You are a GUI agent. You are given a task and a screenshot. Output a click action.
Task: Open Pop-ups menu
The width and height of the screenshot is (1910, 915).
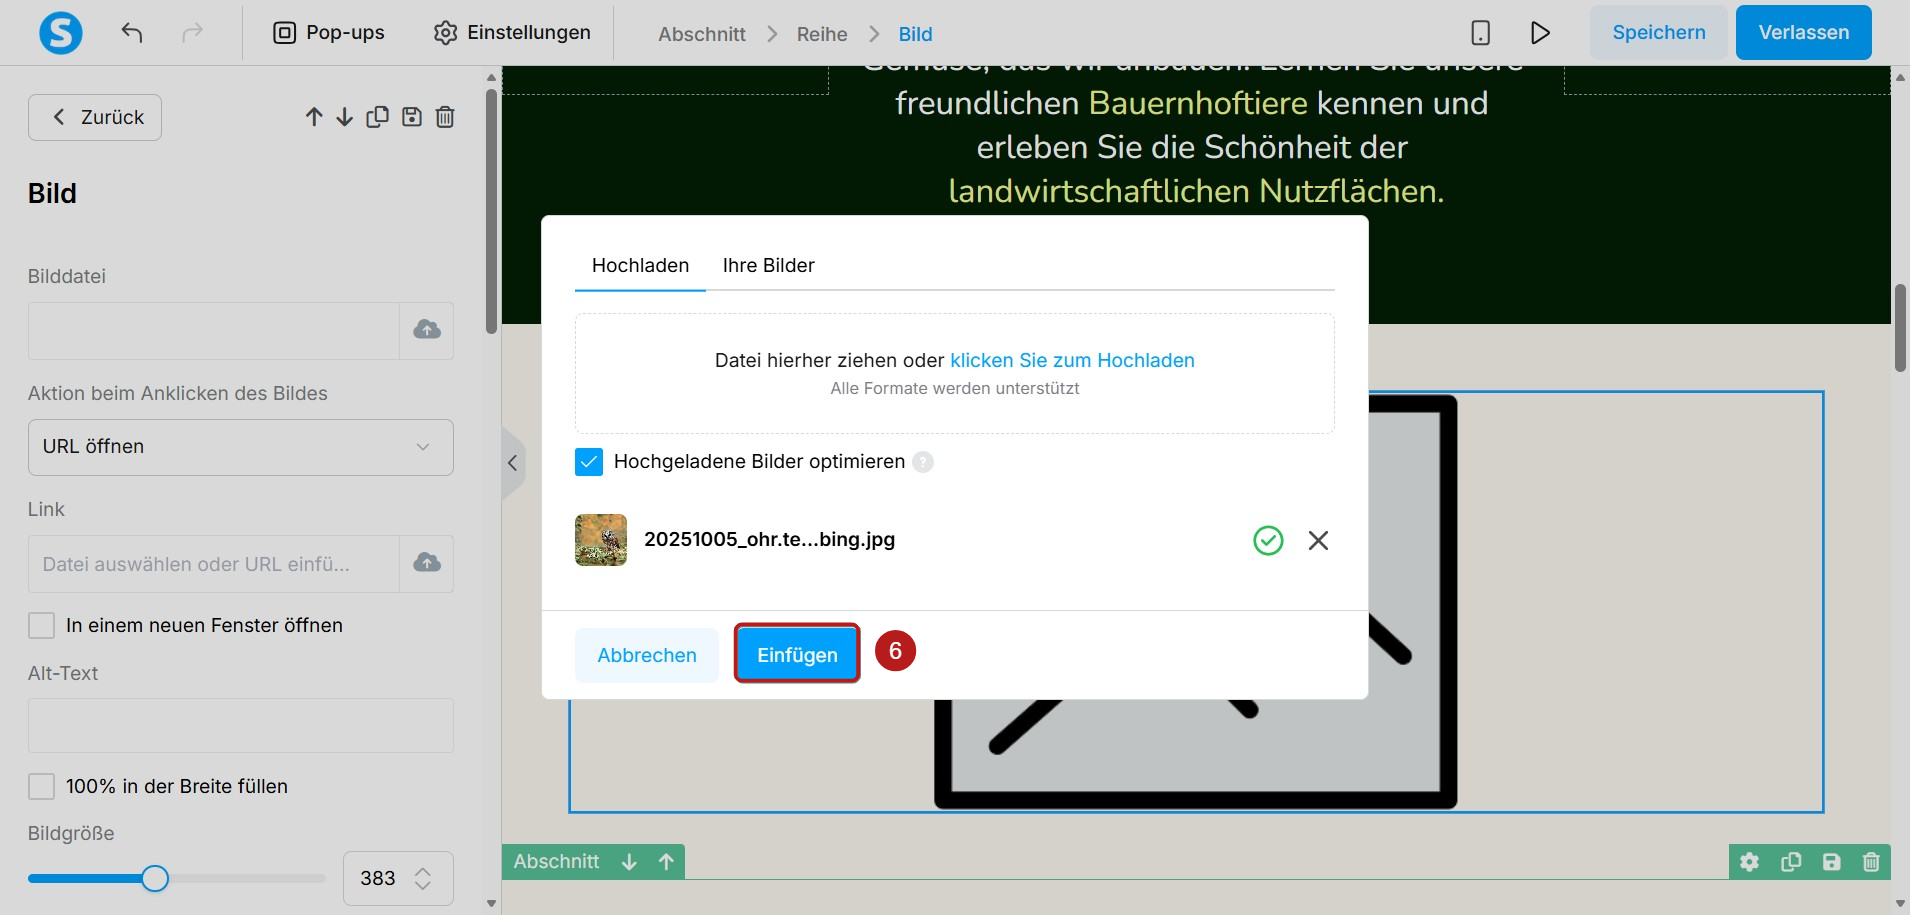pyautogui.click(x=329, y=33)
